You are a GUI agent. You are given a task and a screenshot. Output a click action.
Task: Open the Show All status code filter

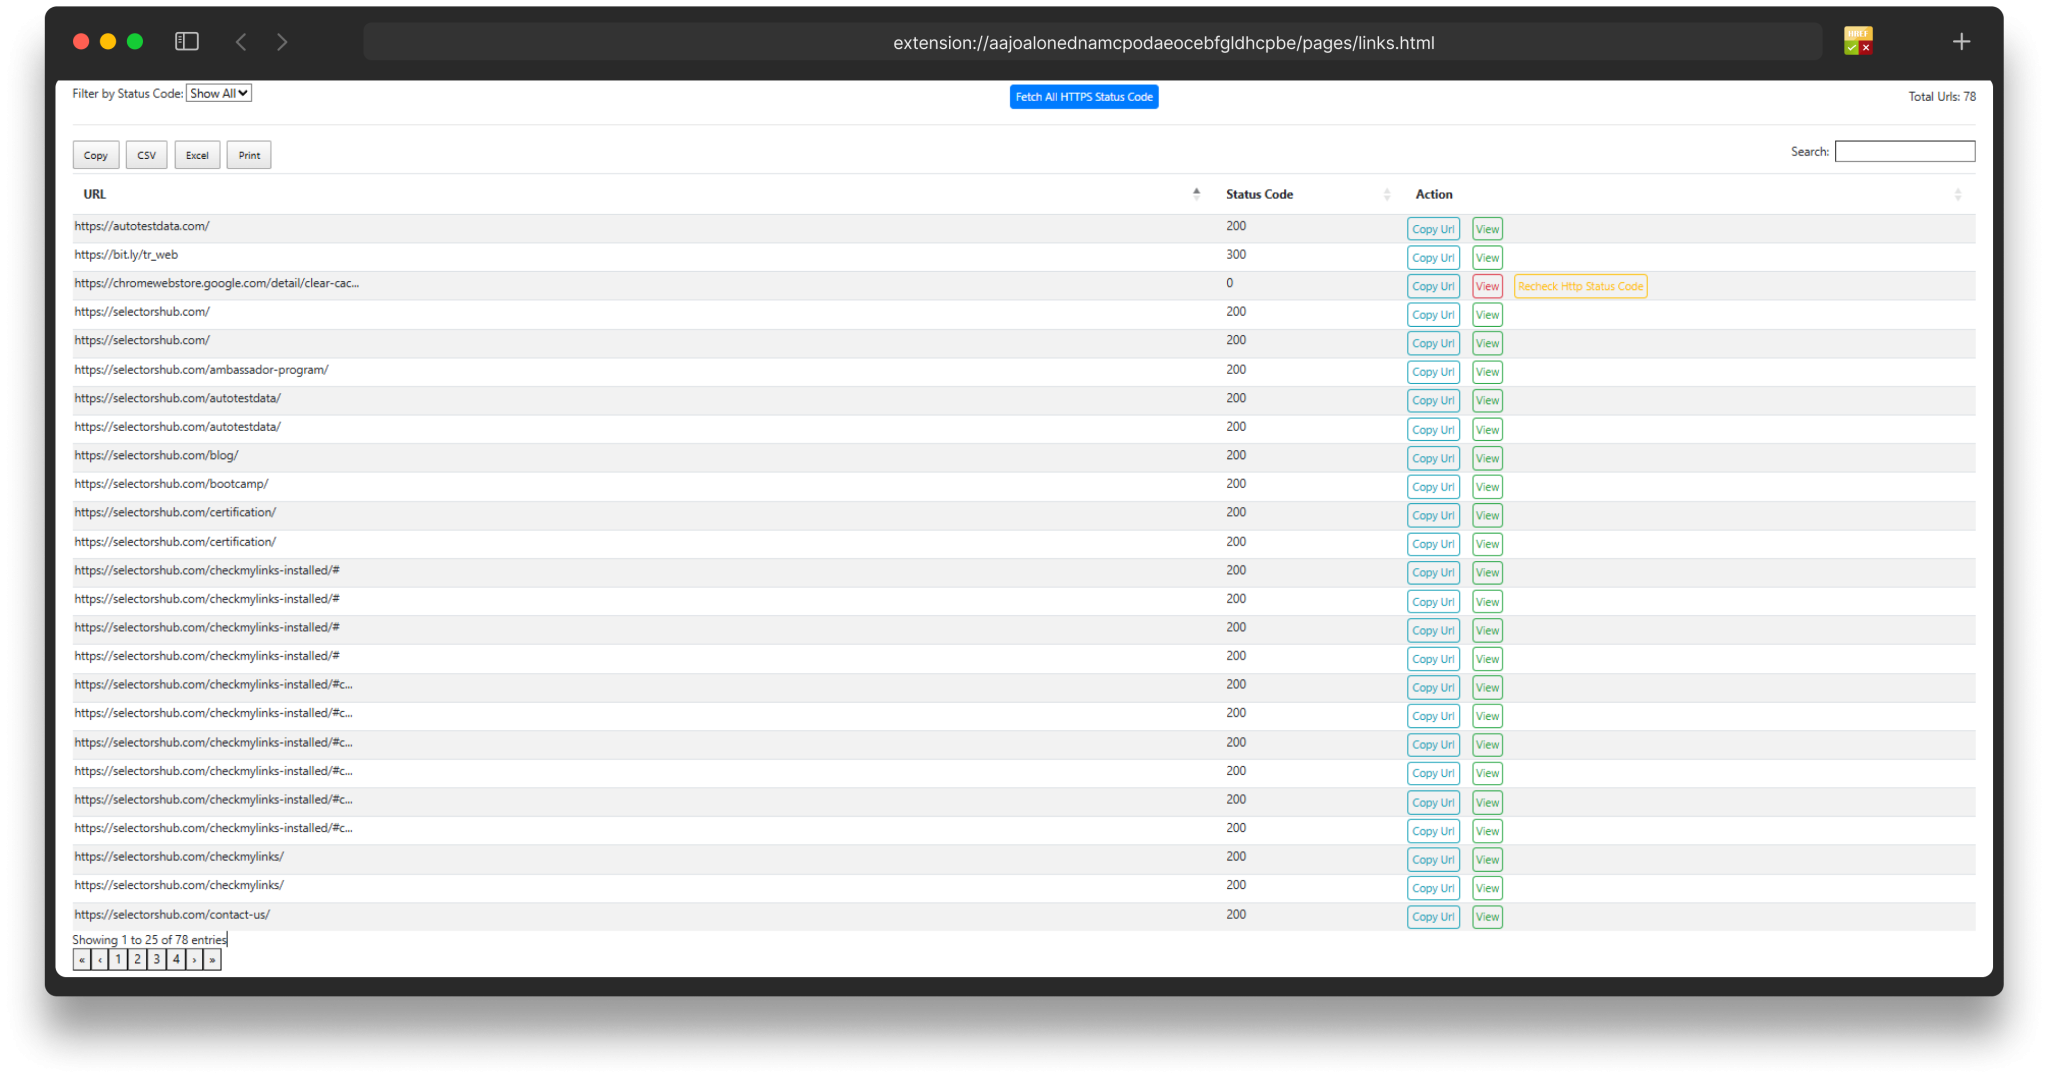click(x=219, y=93)
